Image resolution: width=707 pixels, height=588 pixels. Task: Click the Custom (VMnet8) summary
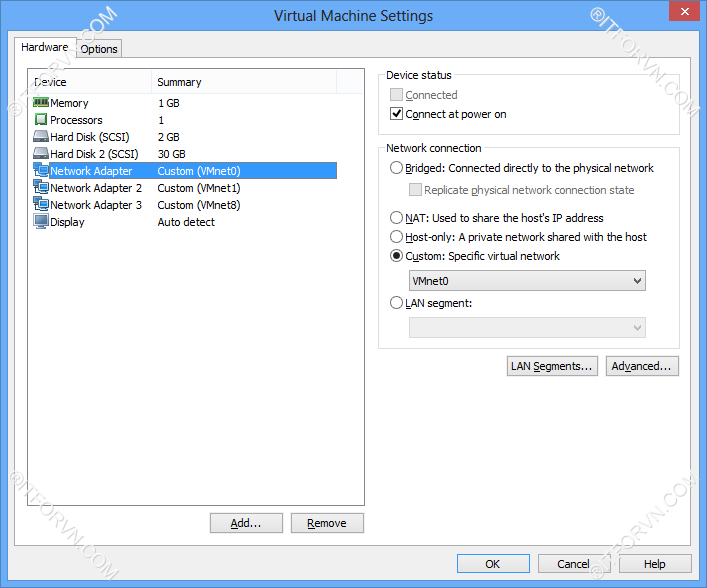[199, 205]
